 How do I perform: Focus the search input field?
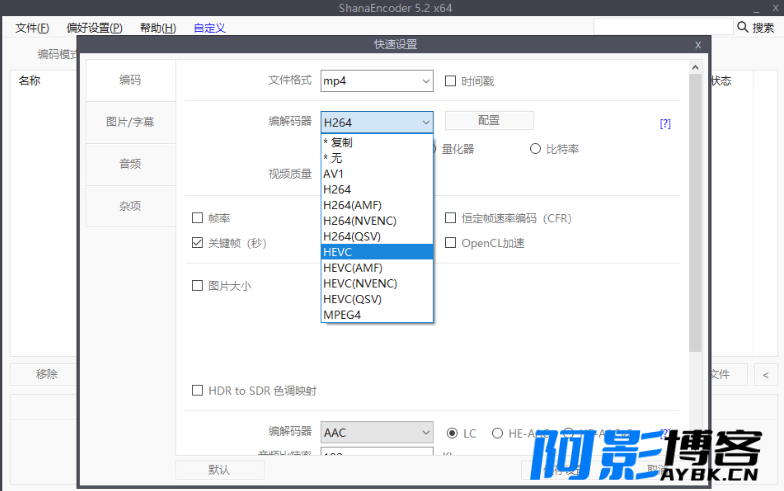(663, 26)
